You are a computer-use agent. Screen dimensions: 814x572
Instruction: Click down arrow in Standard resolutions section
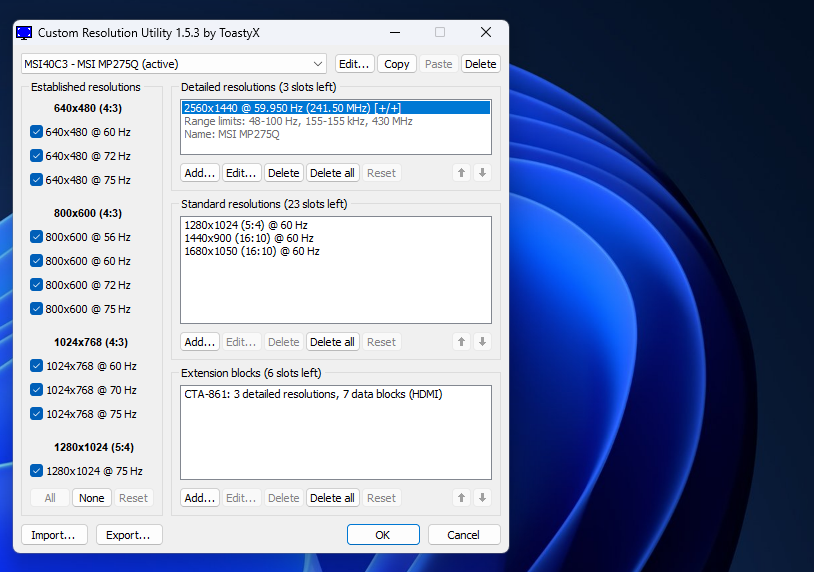482,342
